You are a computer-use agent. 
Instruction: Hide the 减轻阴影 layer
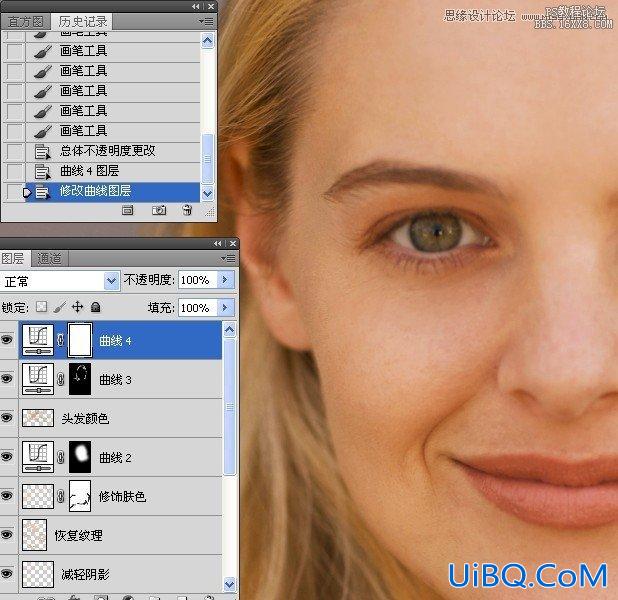tap(7, 574)
